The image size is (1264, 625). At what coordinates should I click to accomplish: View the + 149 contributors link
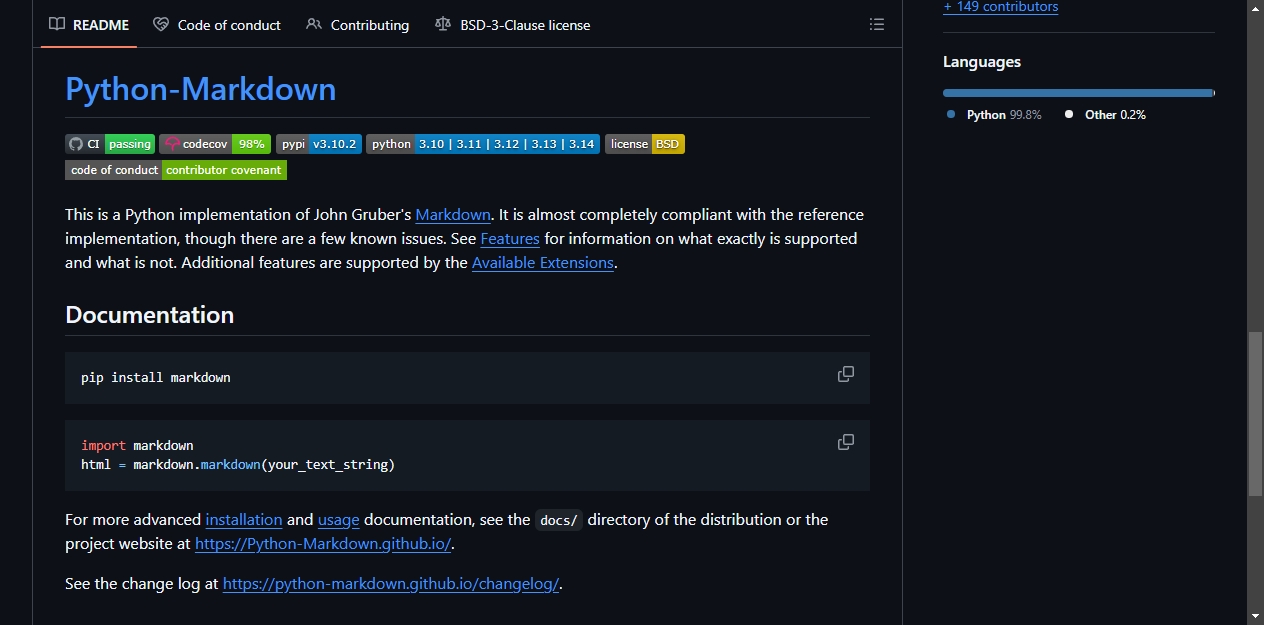pos(1000,7)
